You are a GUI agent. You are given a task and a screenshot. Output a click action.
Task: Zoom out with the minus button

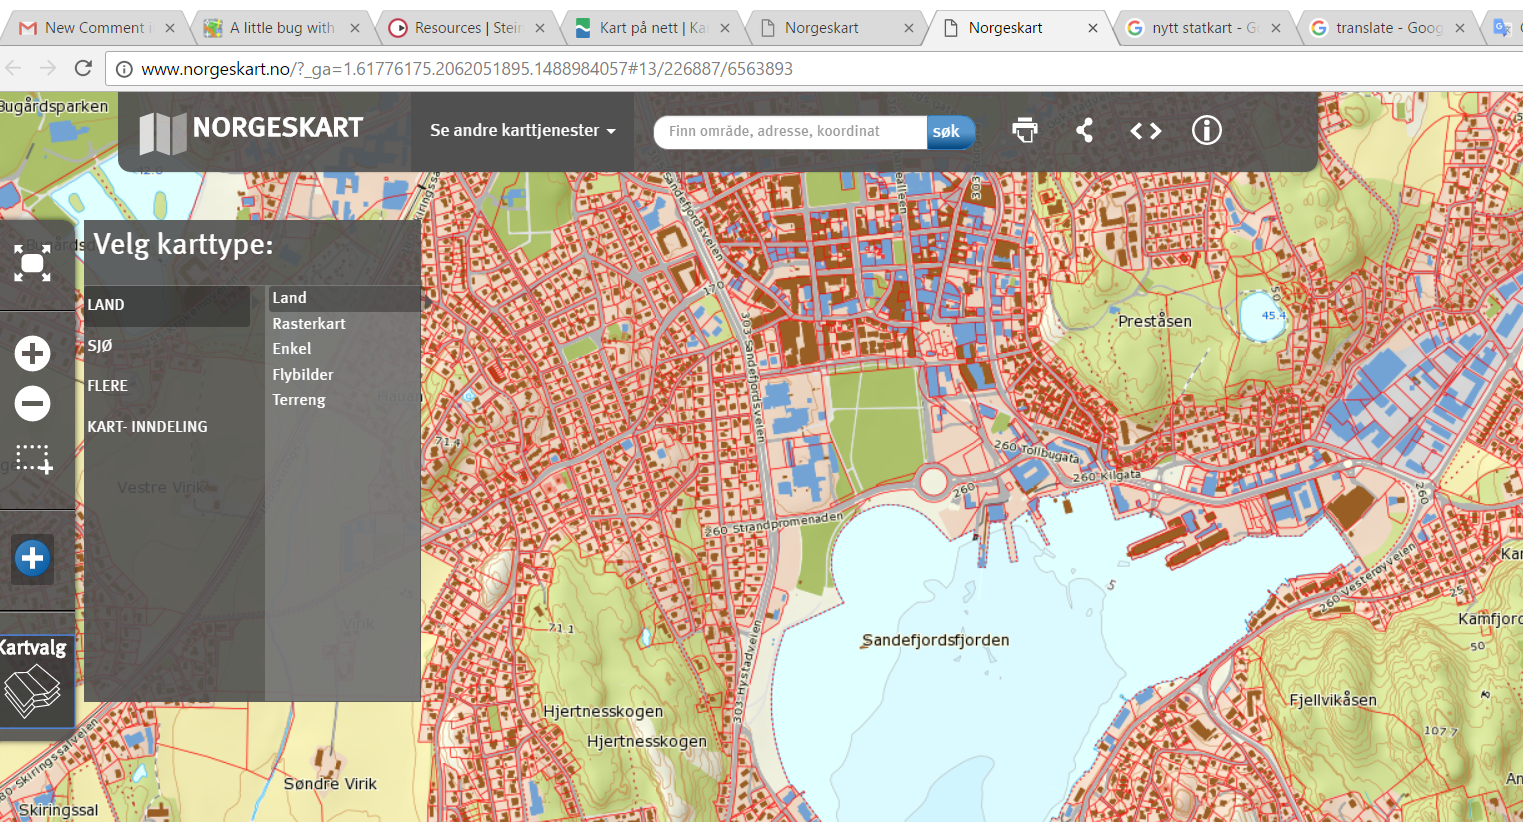point(32,404)
